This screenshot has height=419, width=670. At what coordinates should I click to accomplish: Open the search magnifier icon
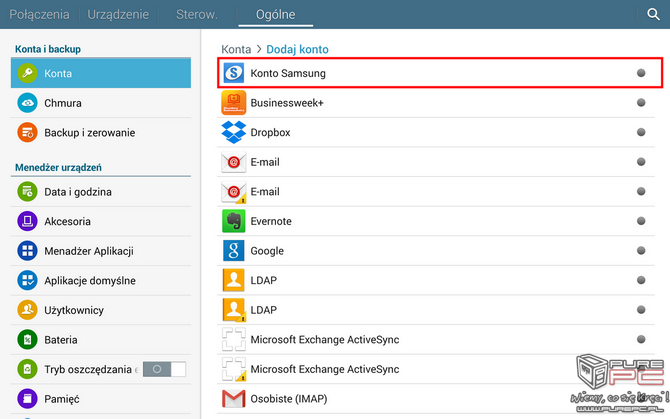(x=652, y=14)
